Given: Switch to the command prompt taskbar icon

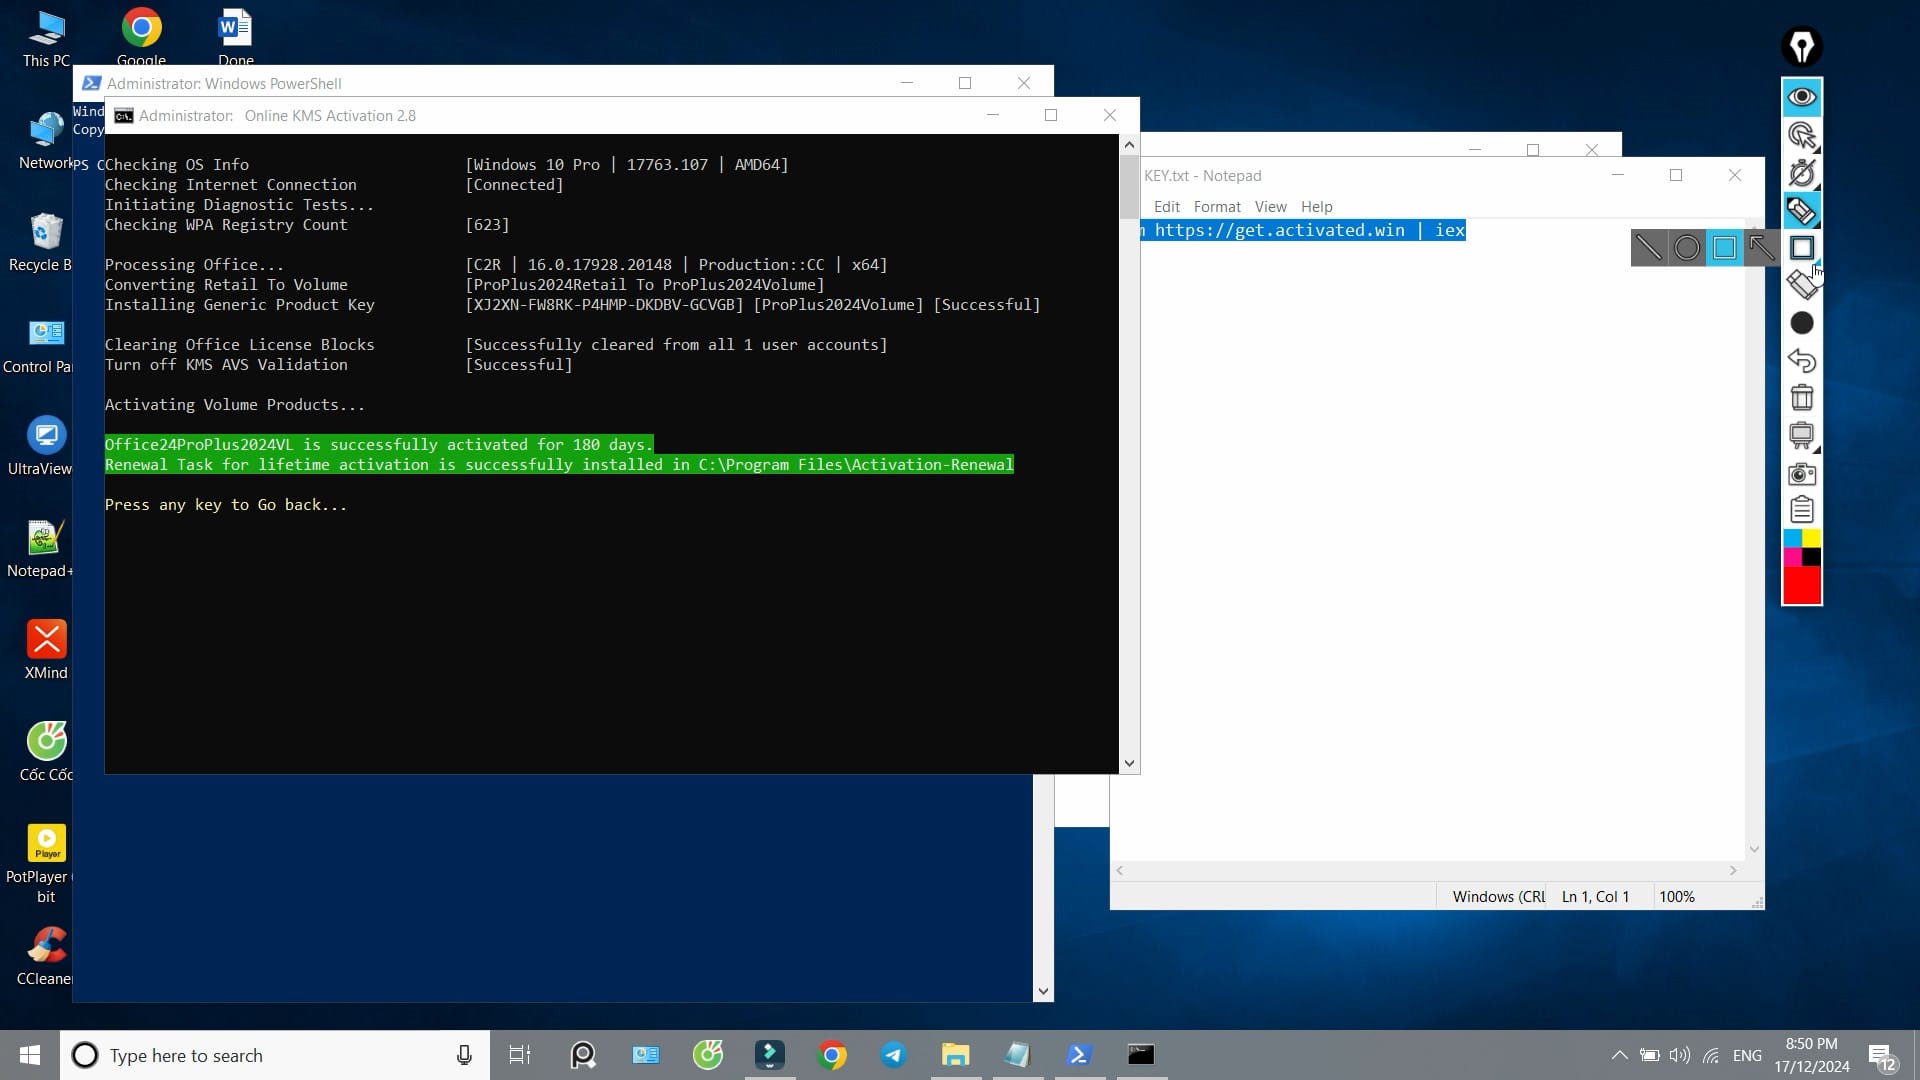Looking at the screenshot, I should point(1141,1055).
